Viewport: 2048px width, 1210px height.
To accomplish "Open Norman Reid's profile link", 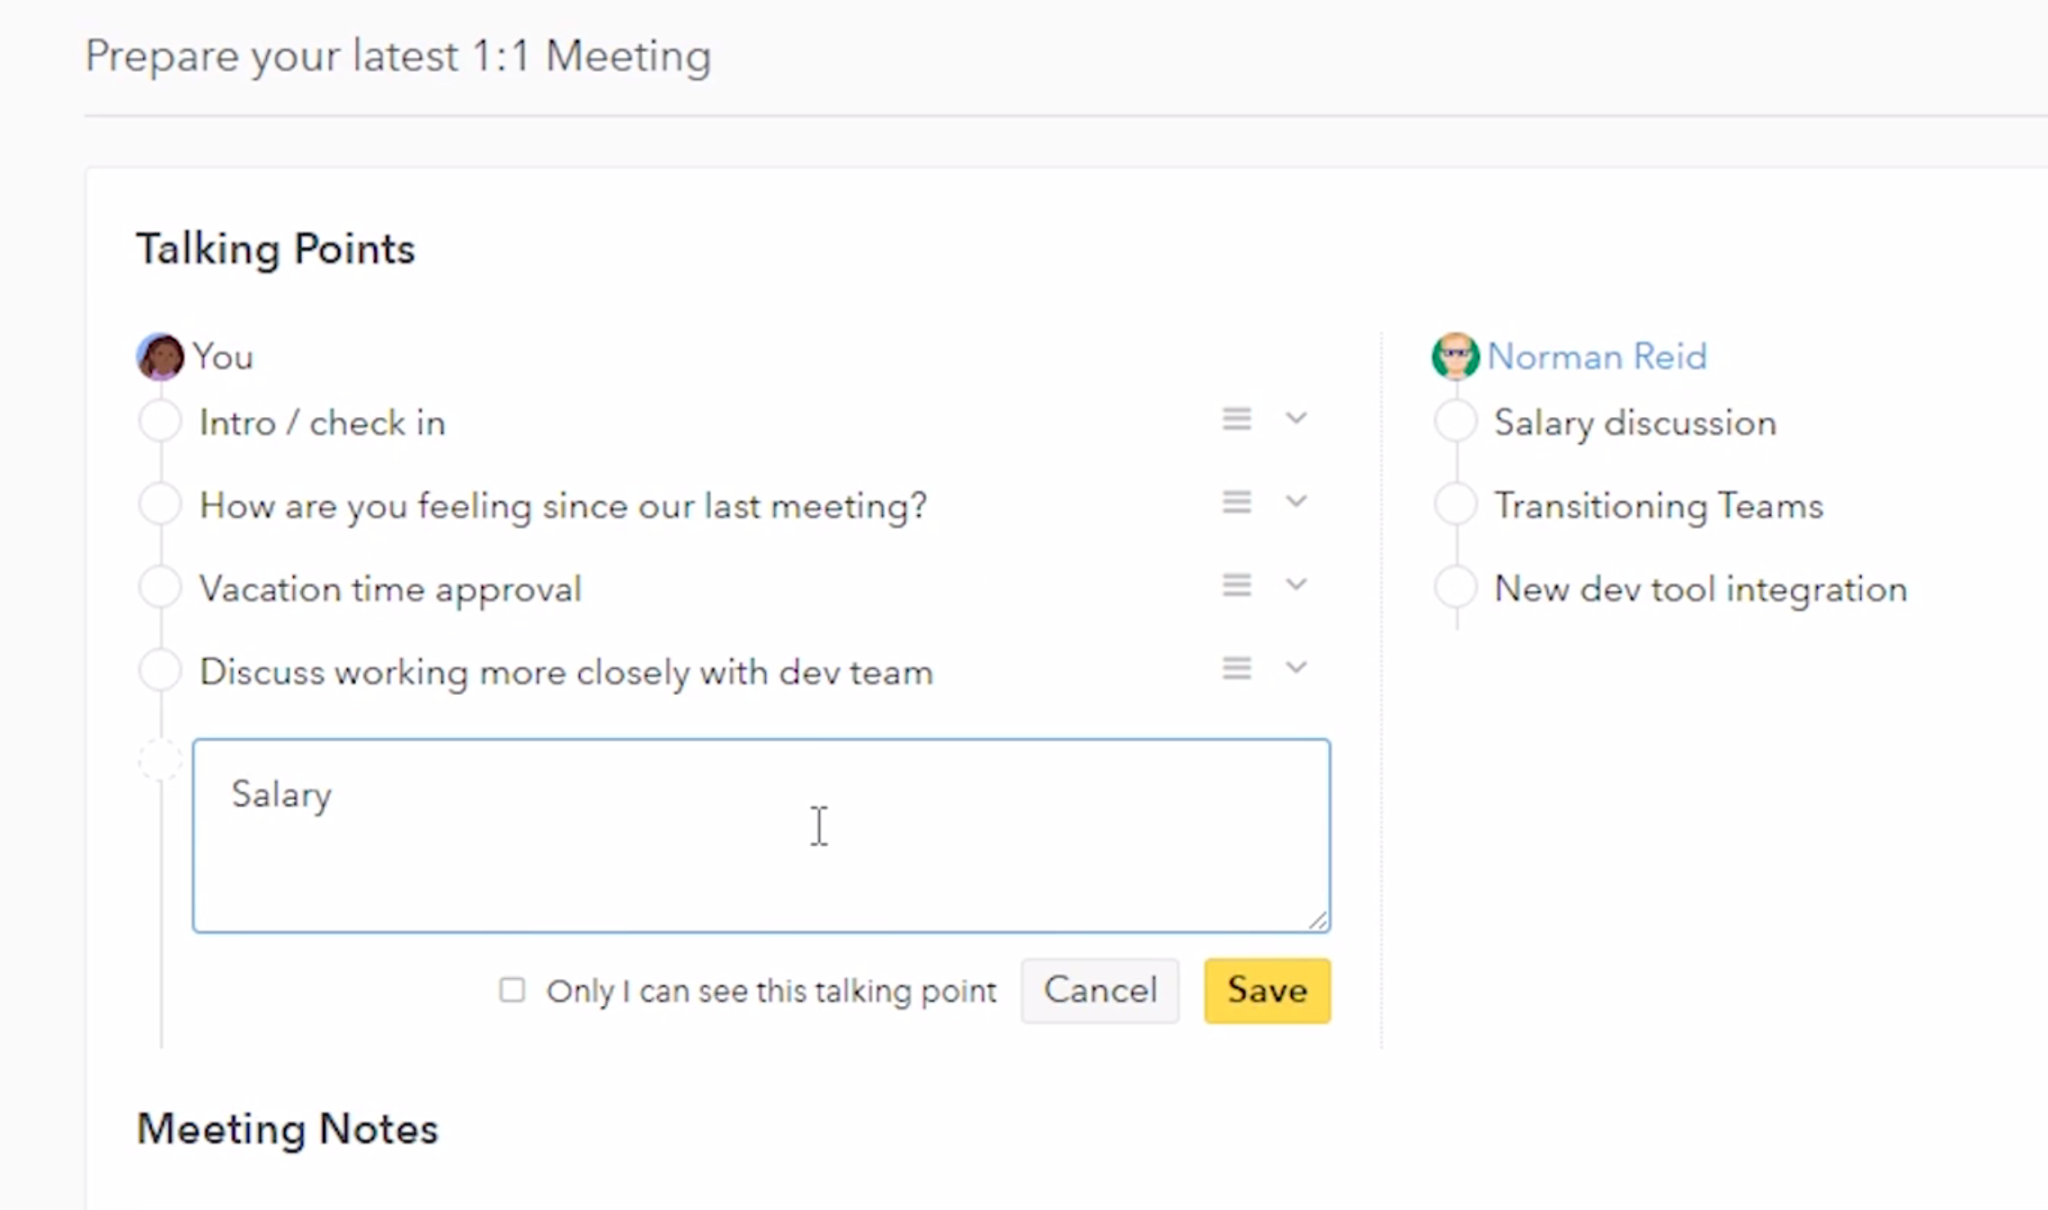I will point(1597,357).
